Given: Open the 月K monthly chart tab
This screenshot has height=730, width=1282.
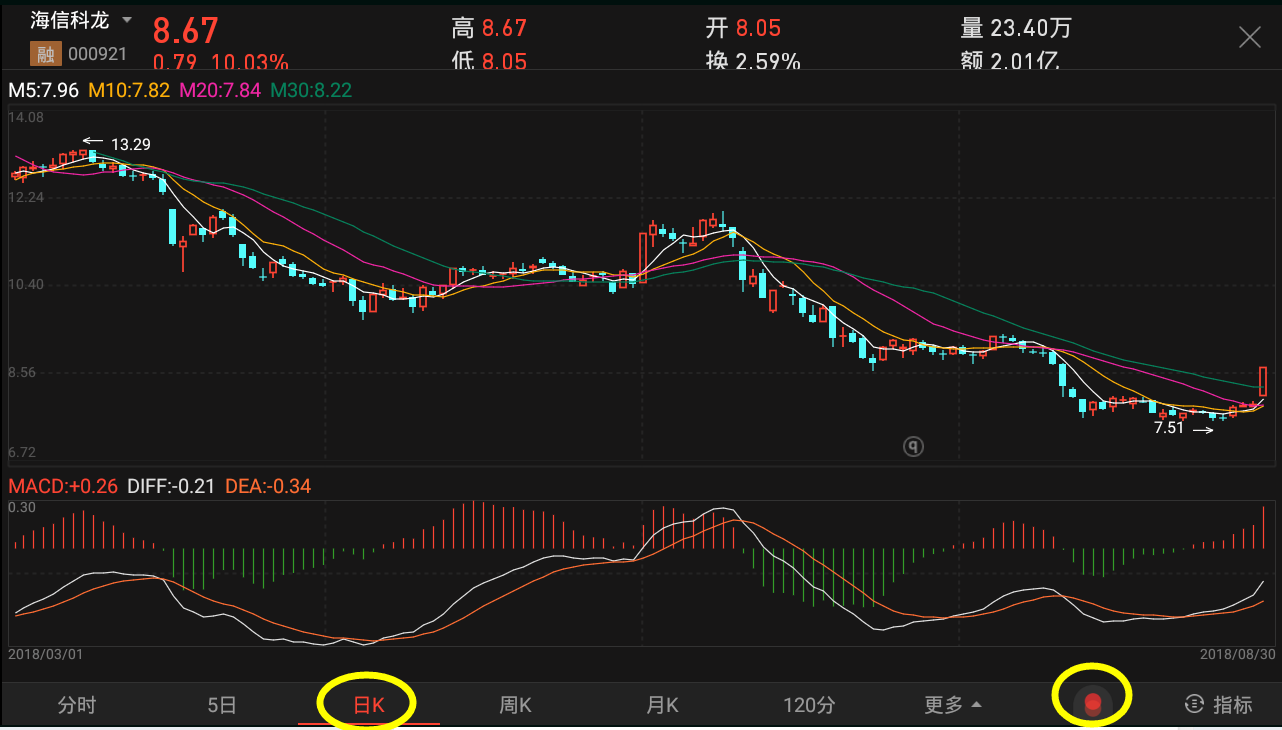Looking at the screenshot, I should (x=662, y=705).
